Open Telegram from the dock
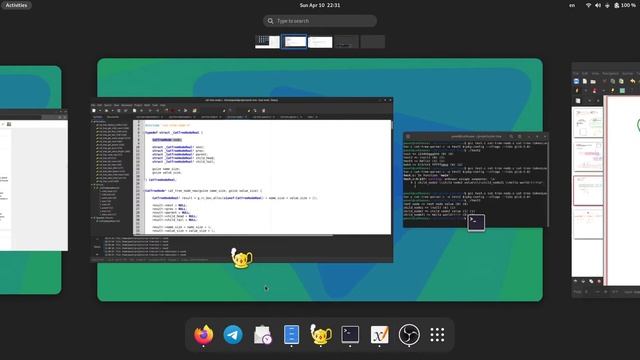640x360 pixels. [233, 335]
